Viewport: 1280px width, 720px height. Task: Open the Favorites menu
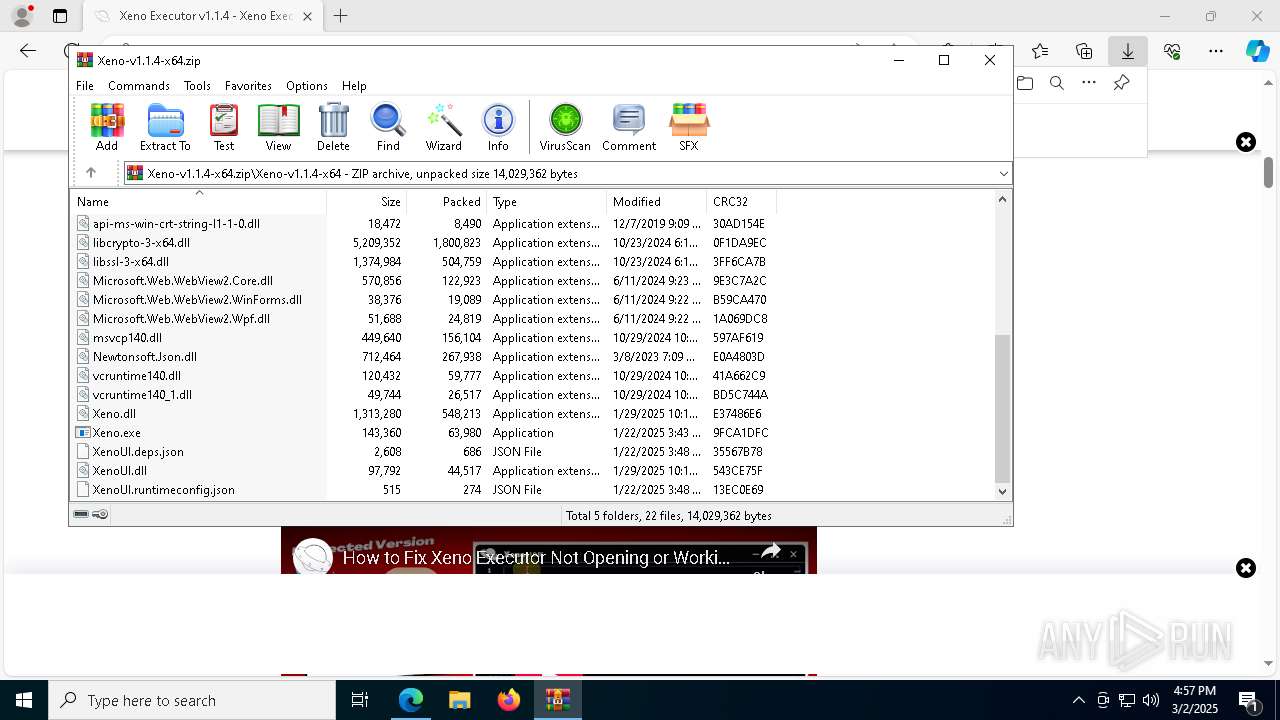coord(248,86)
